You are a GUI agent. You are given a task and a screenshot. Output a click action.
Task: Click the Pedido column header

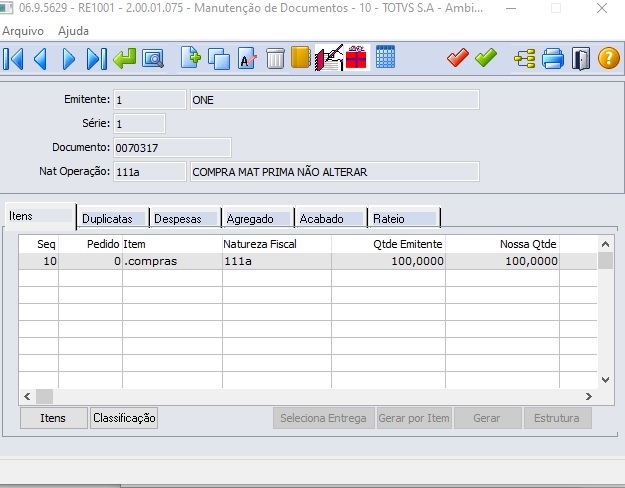coord(90,244)
